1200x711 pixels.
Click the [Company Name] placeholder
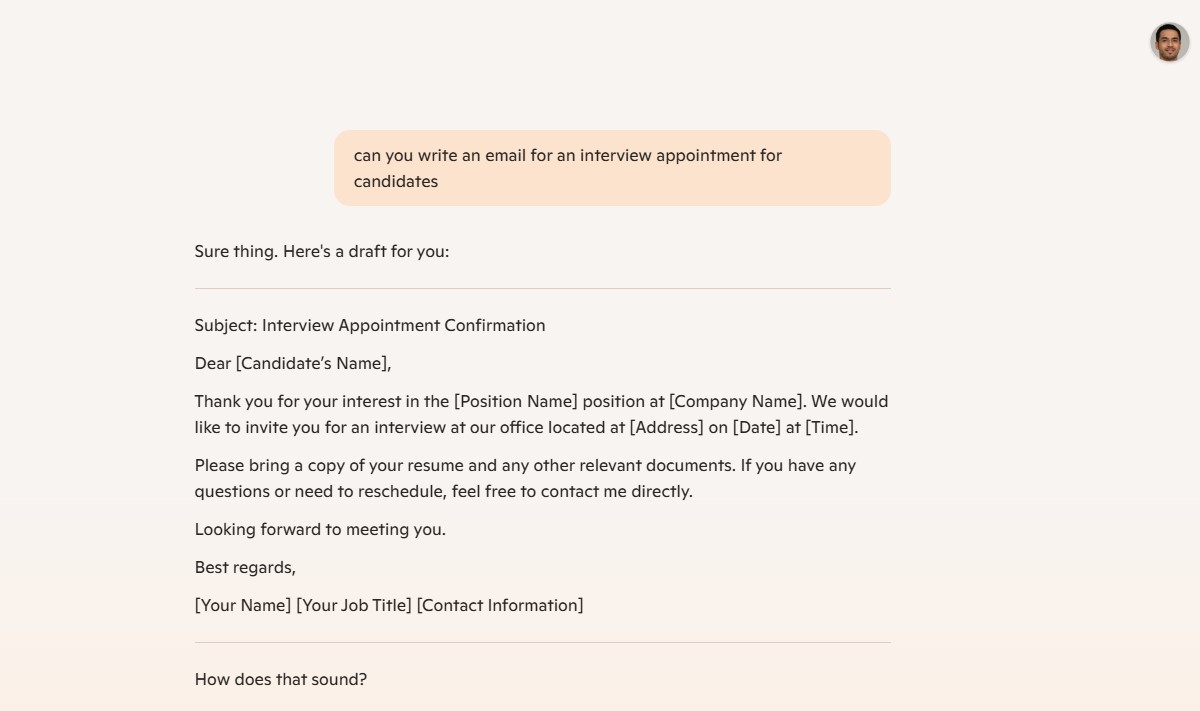point(736,402)
